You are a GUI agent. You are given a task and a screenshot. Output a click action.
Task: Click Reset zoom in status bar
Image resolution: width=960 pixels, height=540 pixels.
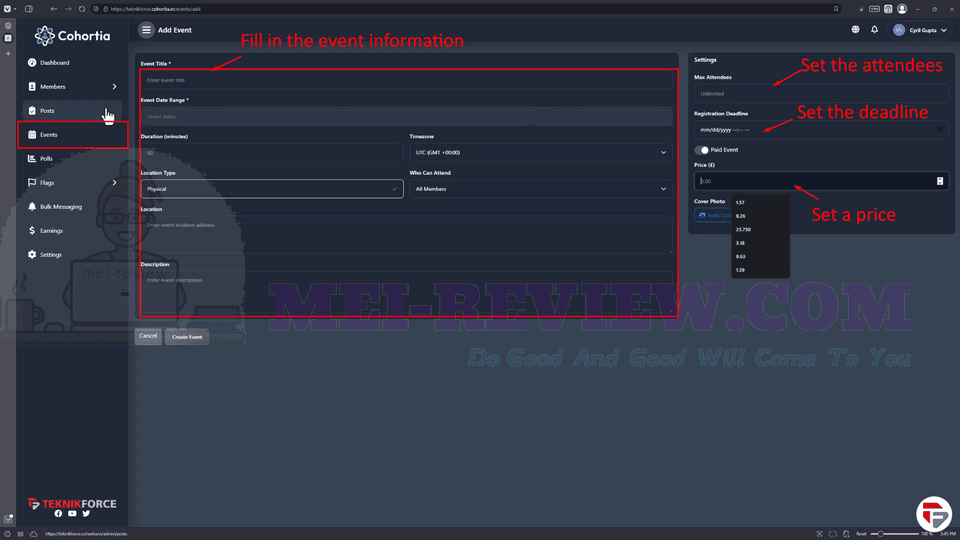click(x=861, y=534)
